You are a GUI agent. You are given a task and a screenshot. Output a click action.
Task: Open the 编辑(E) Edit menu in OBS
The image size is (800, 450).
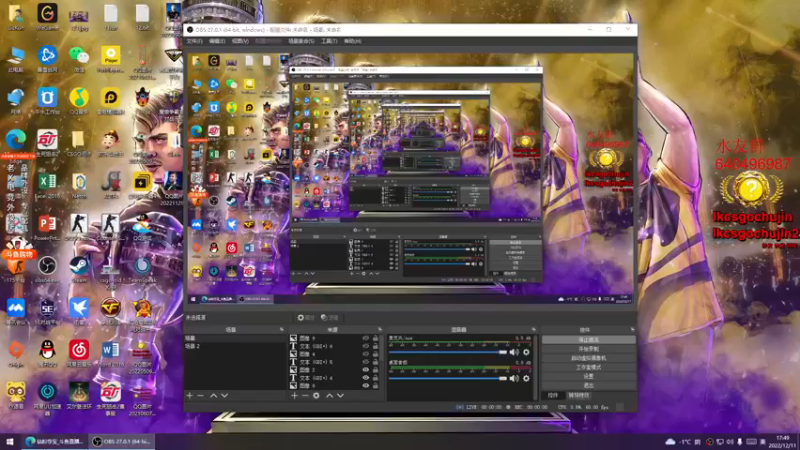point(217,41)
